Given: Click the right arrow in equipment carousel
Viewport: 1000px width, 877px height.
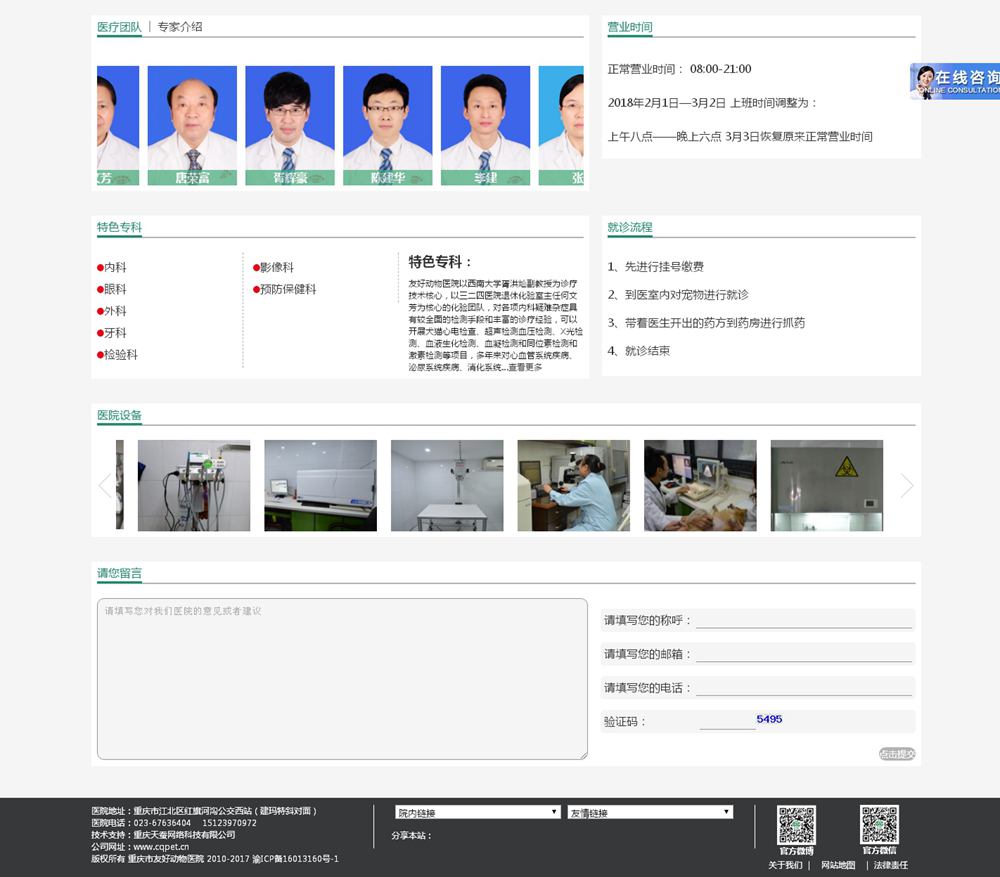Looking at the screenshot, I should (906, 486).
